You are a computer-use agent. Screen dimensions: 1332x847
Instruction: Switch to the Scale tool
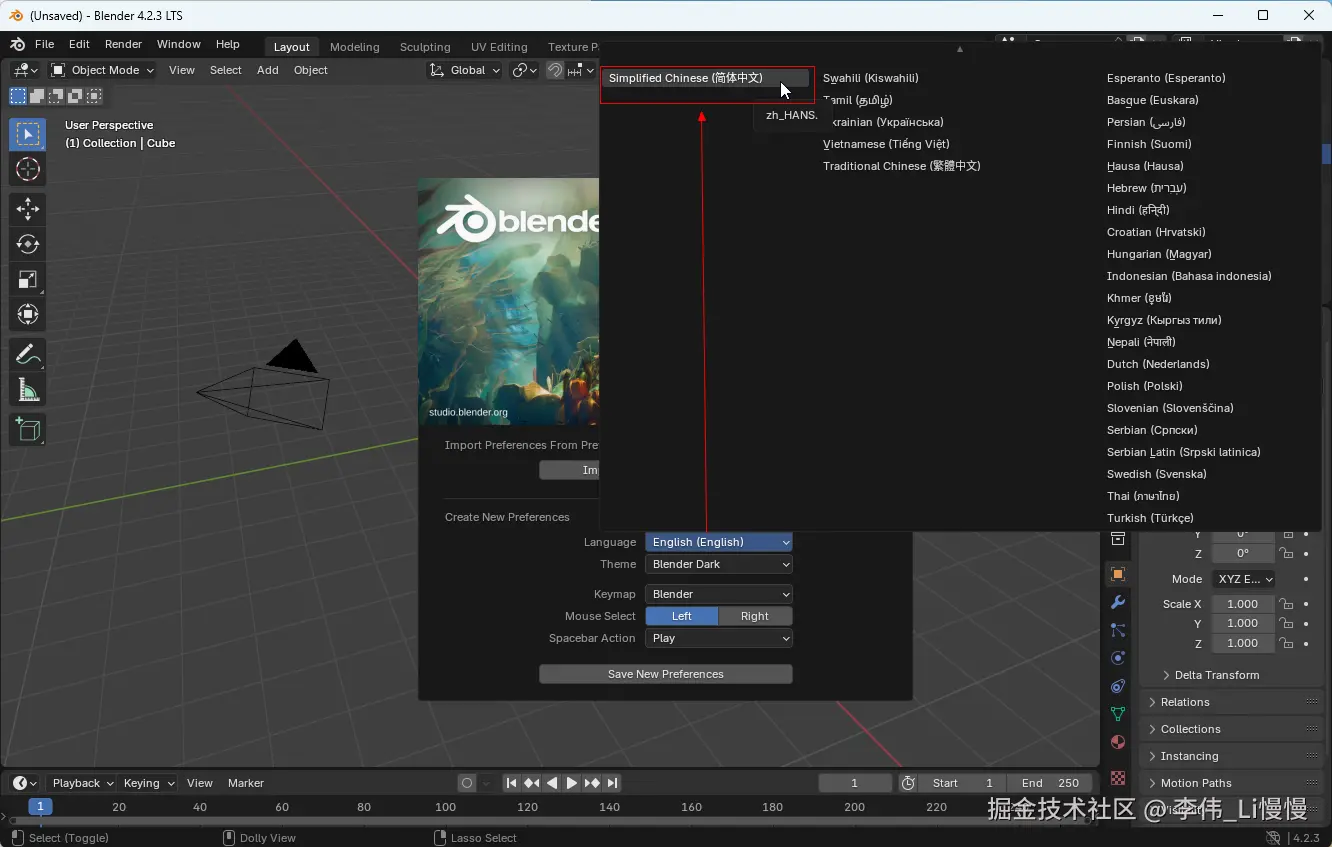(x=28, y=280)
